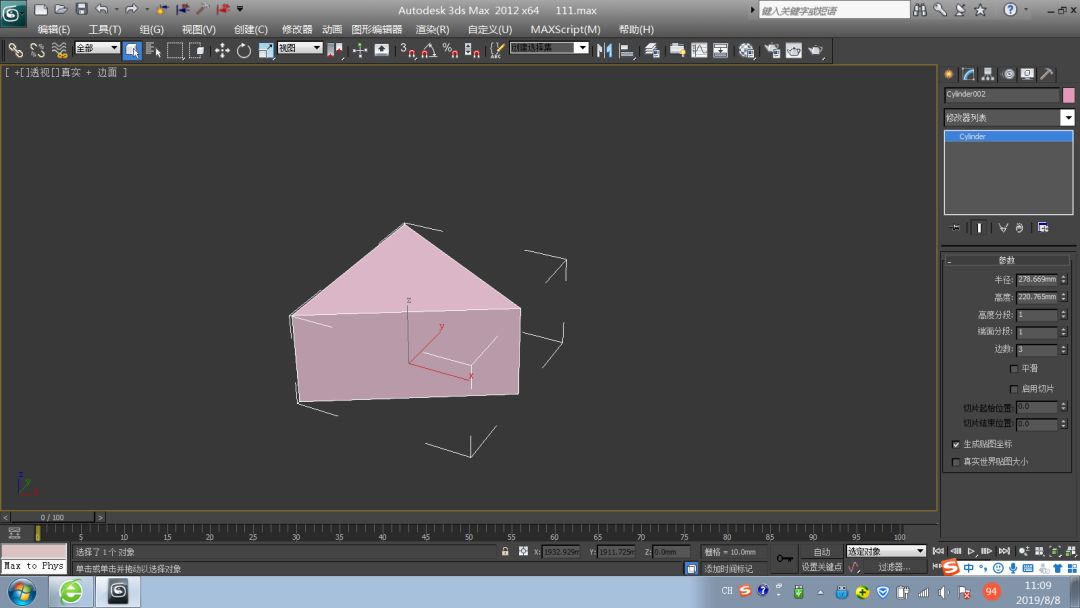Click the Cylinder002 object name field

tap(1001, 94)
